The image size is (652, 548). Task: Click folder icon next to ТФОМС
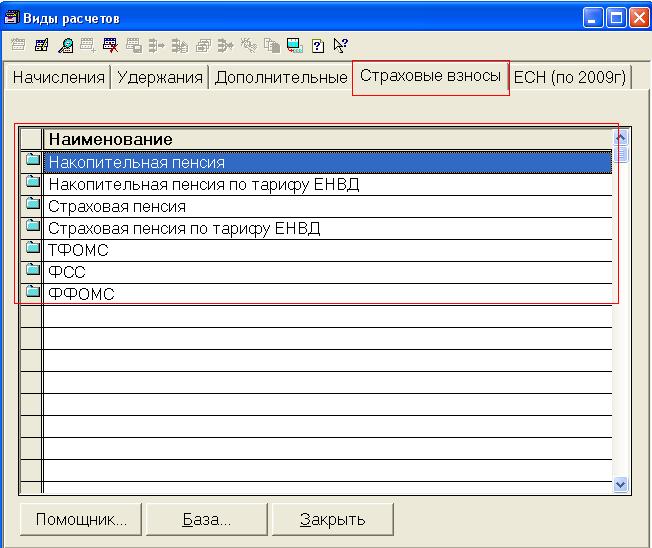point(32,249)
